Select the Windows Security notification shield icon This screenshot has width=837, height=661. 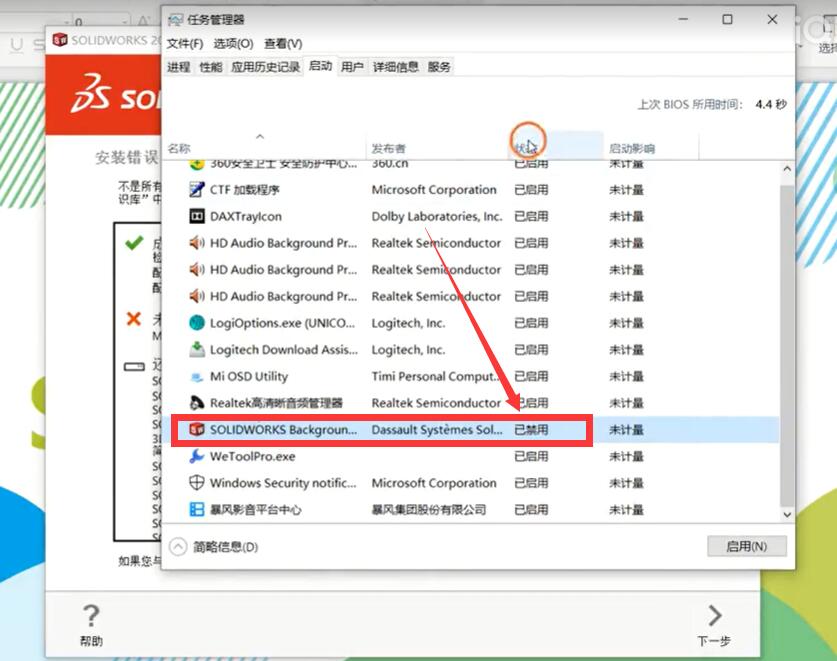197,483
